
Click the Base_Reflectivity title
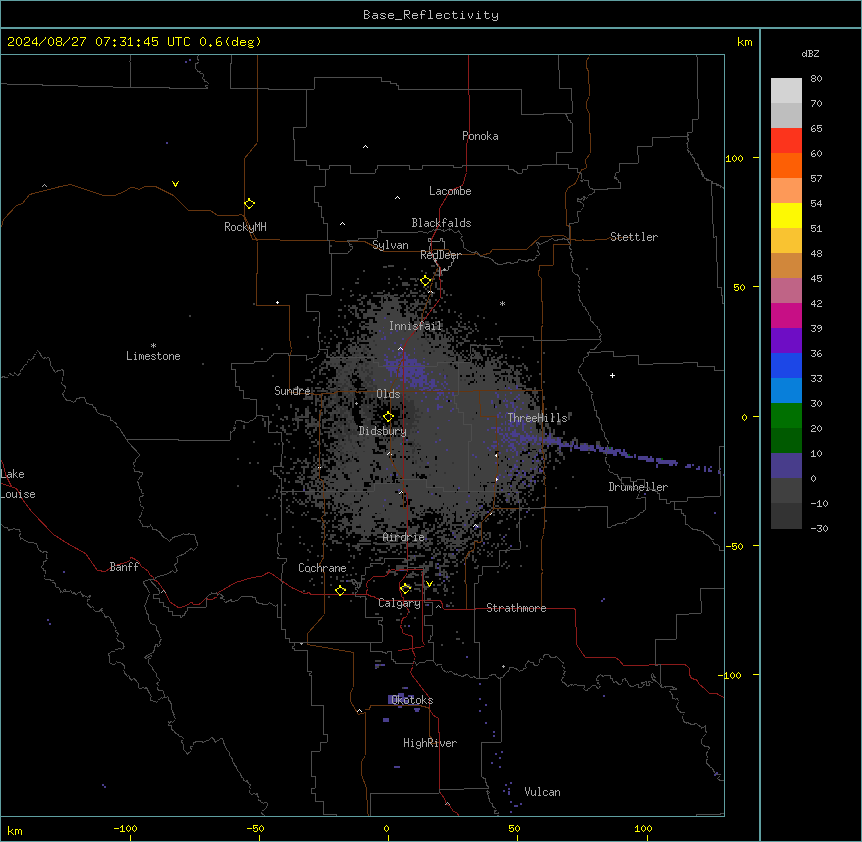(x=431, y=15)
